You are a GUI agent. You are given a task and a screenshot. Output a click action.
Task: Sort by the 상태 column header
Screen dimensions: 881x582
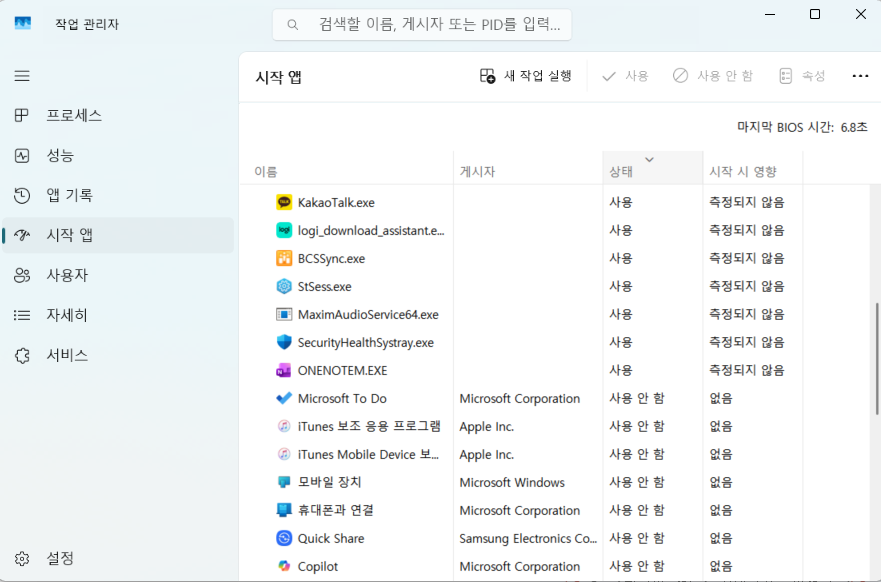pos(653,168)
